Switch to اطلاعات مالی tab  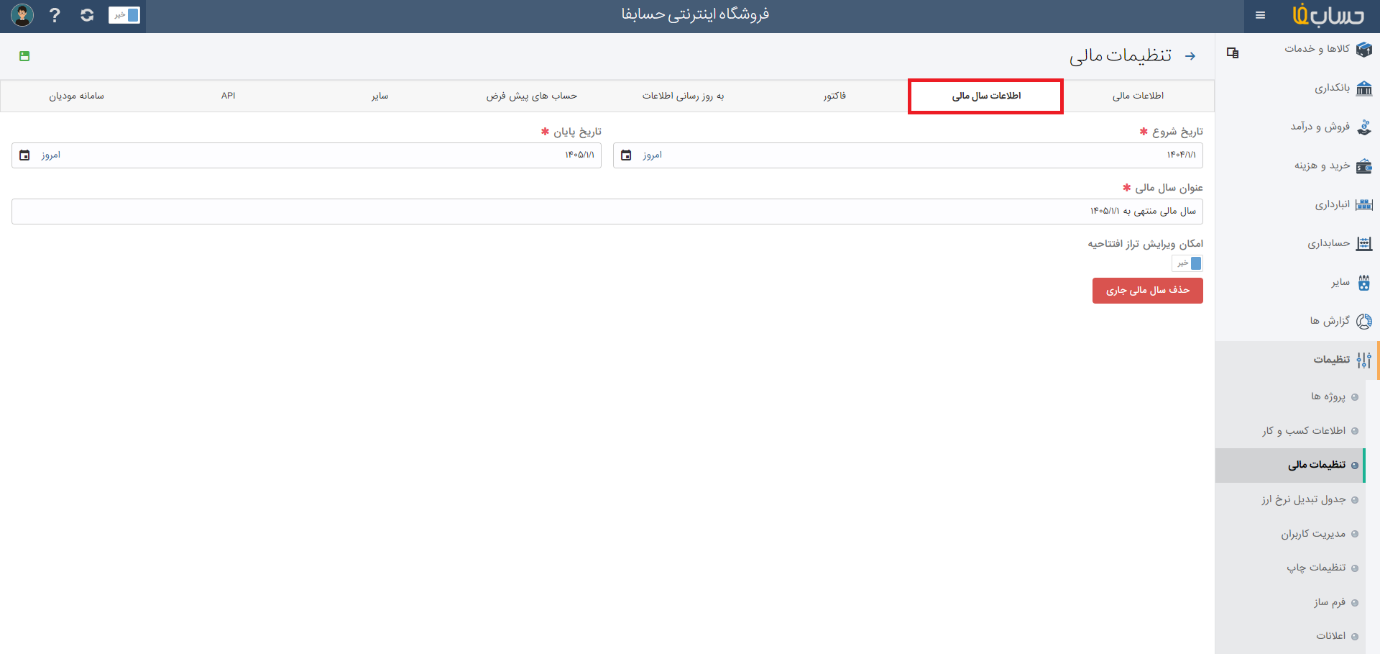coord(1138,96)
